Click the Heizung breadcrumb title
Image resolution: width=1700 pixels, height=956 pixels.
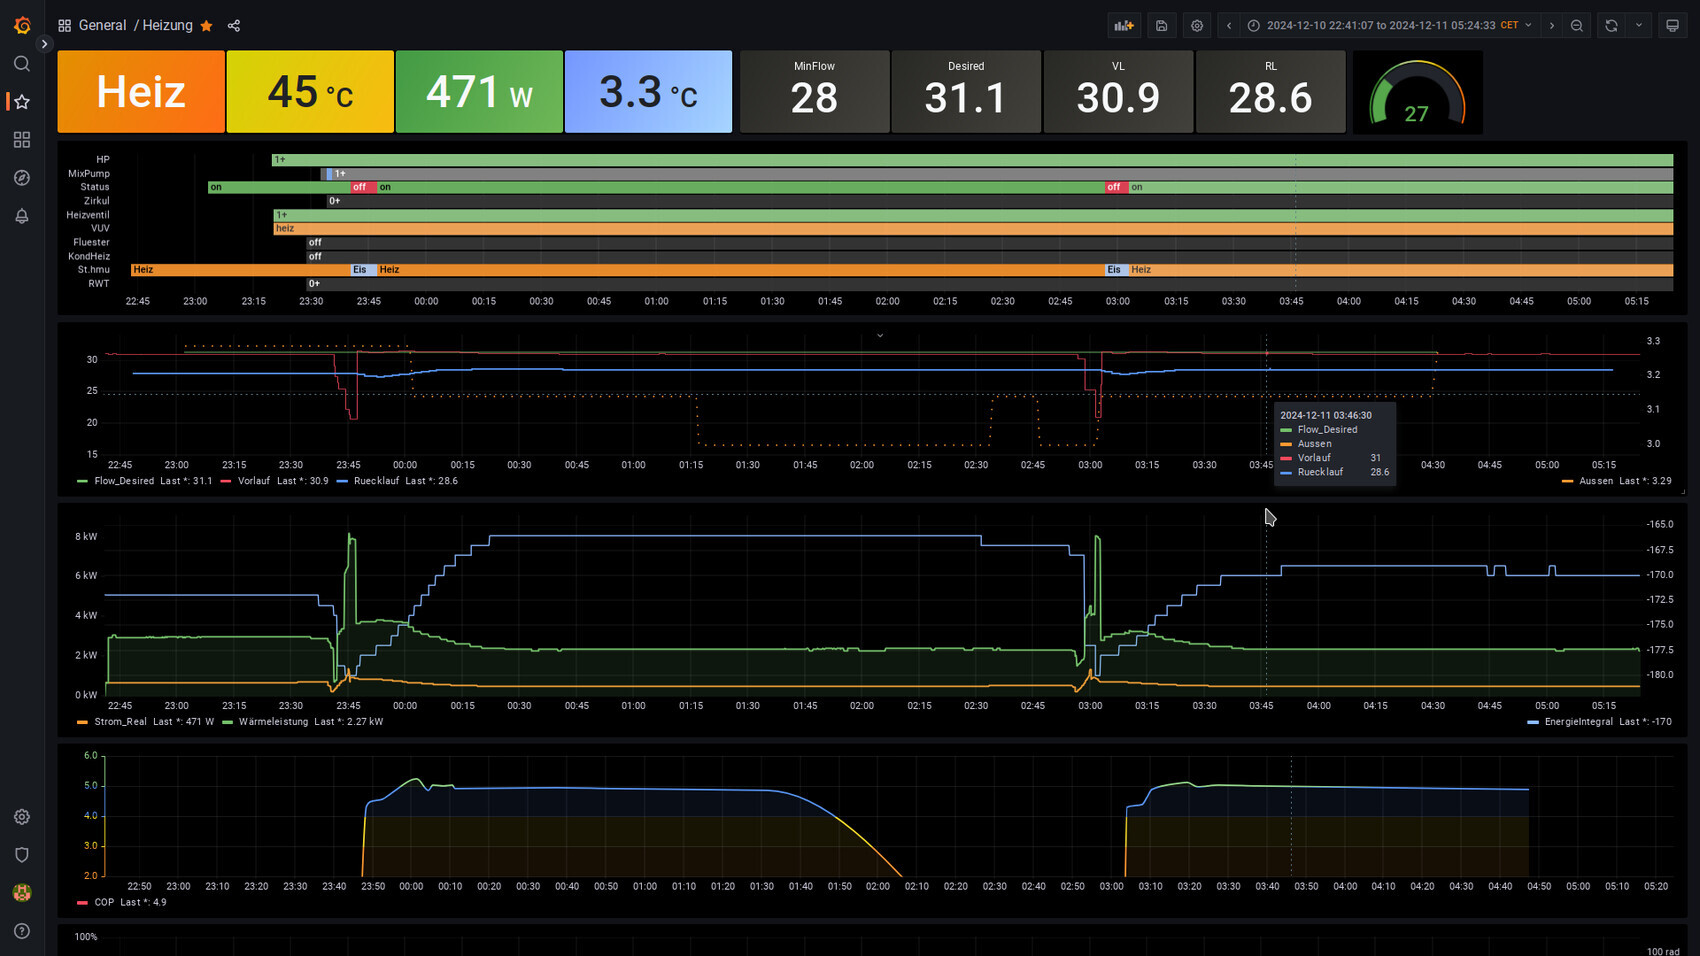[167, 26]
